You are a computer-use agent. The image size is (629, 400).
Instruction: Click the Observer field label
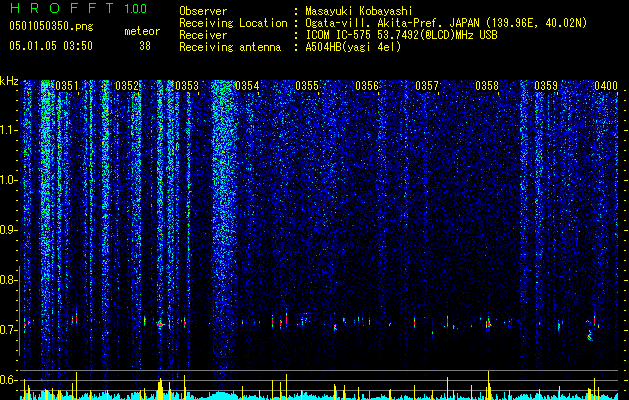pos(203,11)
